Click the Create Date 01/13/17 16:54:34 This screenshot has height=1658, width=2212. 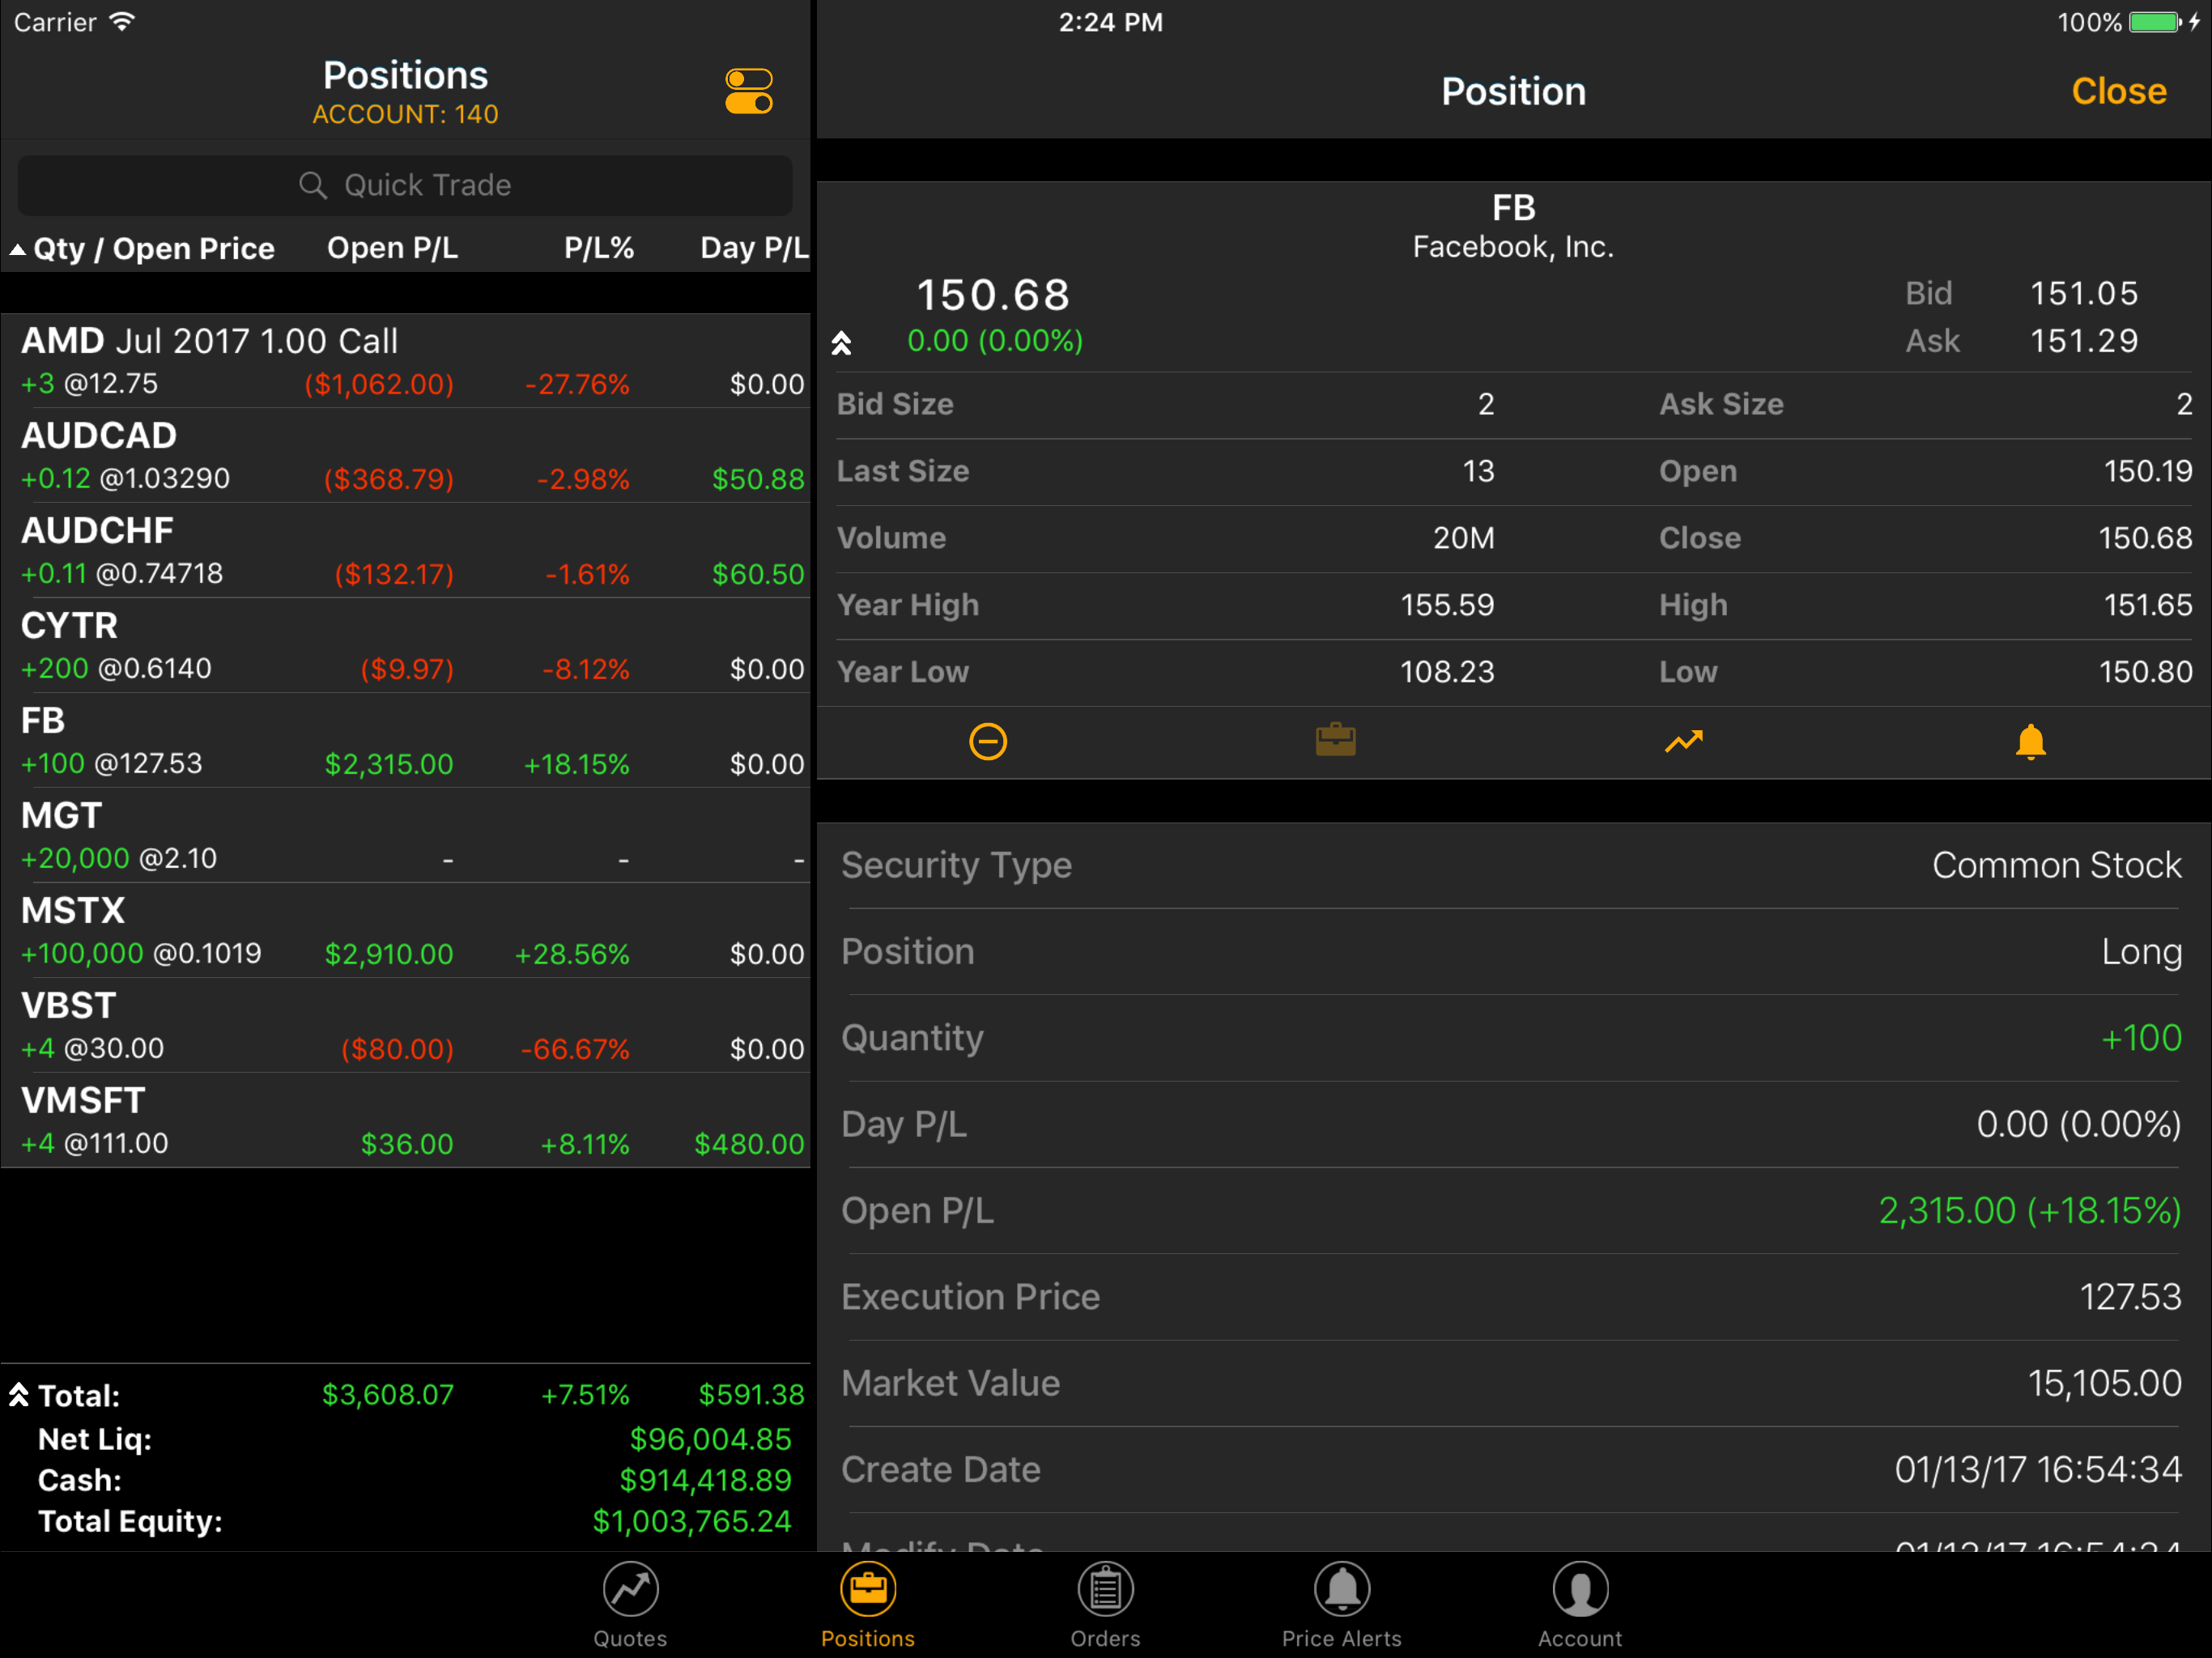(2038, 1469)
